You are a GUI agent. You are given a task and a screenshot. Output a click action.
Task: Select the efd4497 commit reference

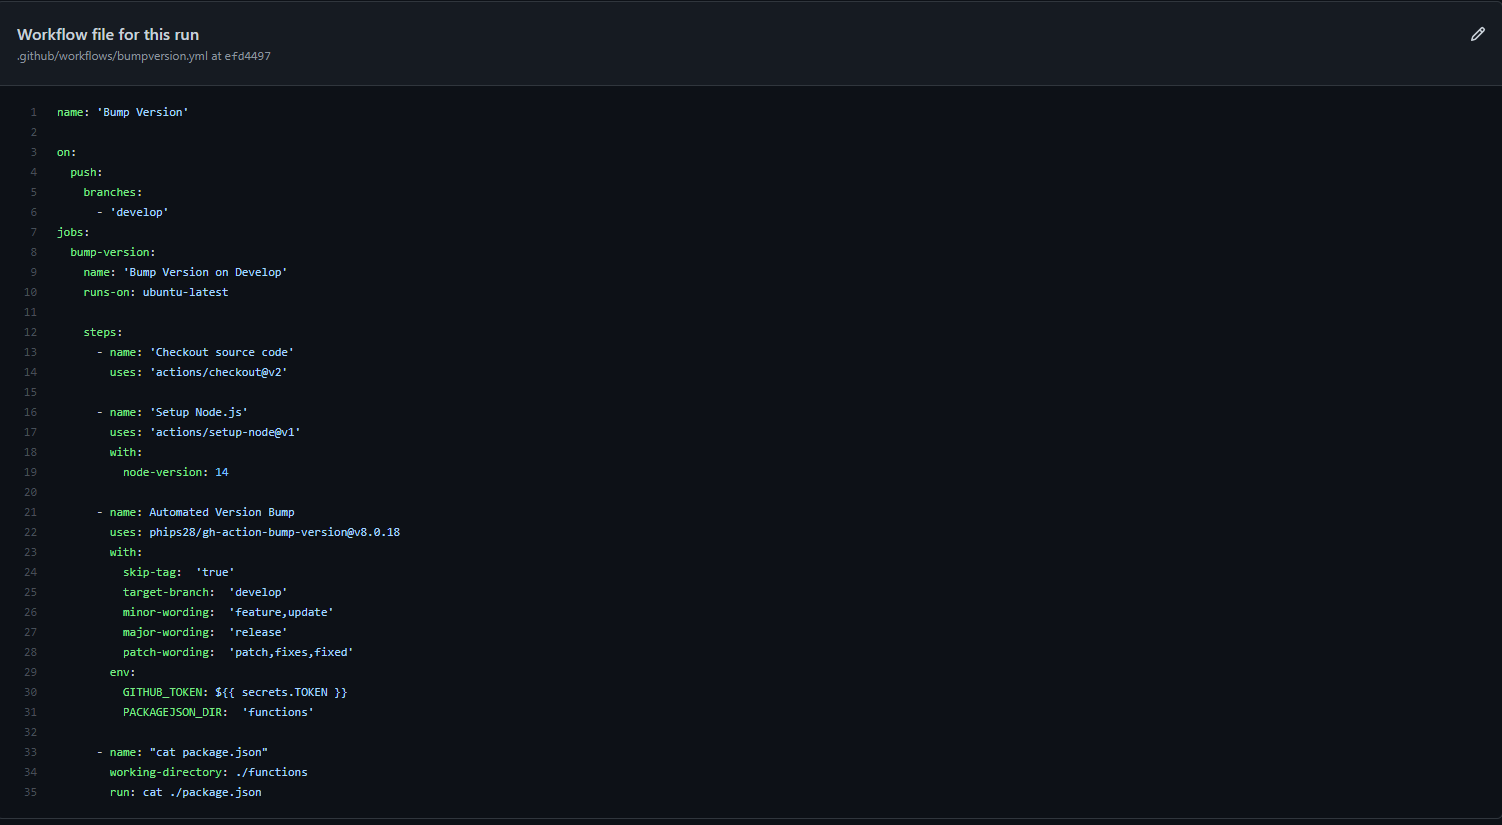click(x=249, y=56)
